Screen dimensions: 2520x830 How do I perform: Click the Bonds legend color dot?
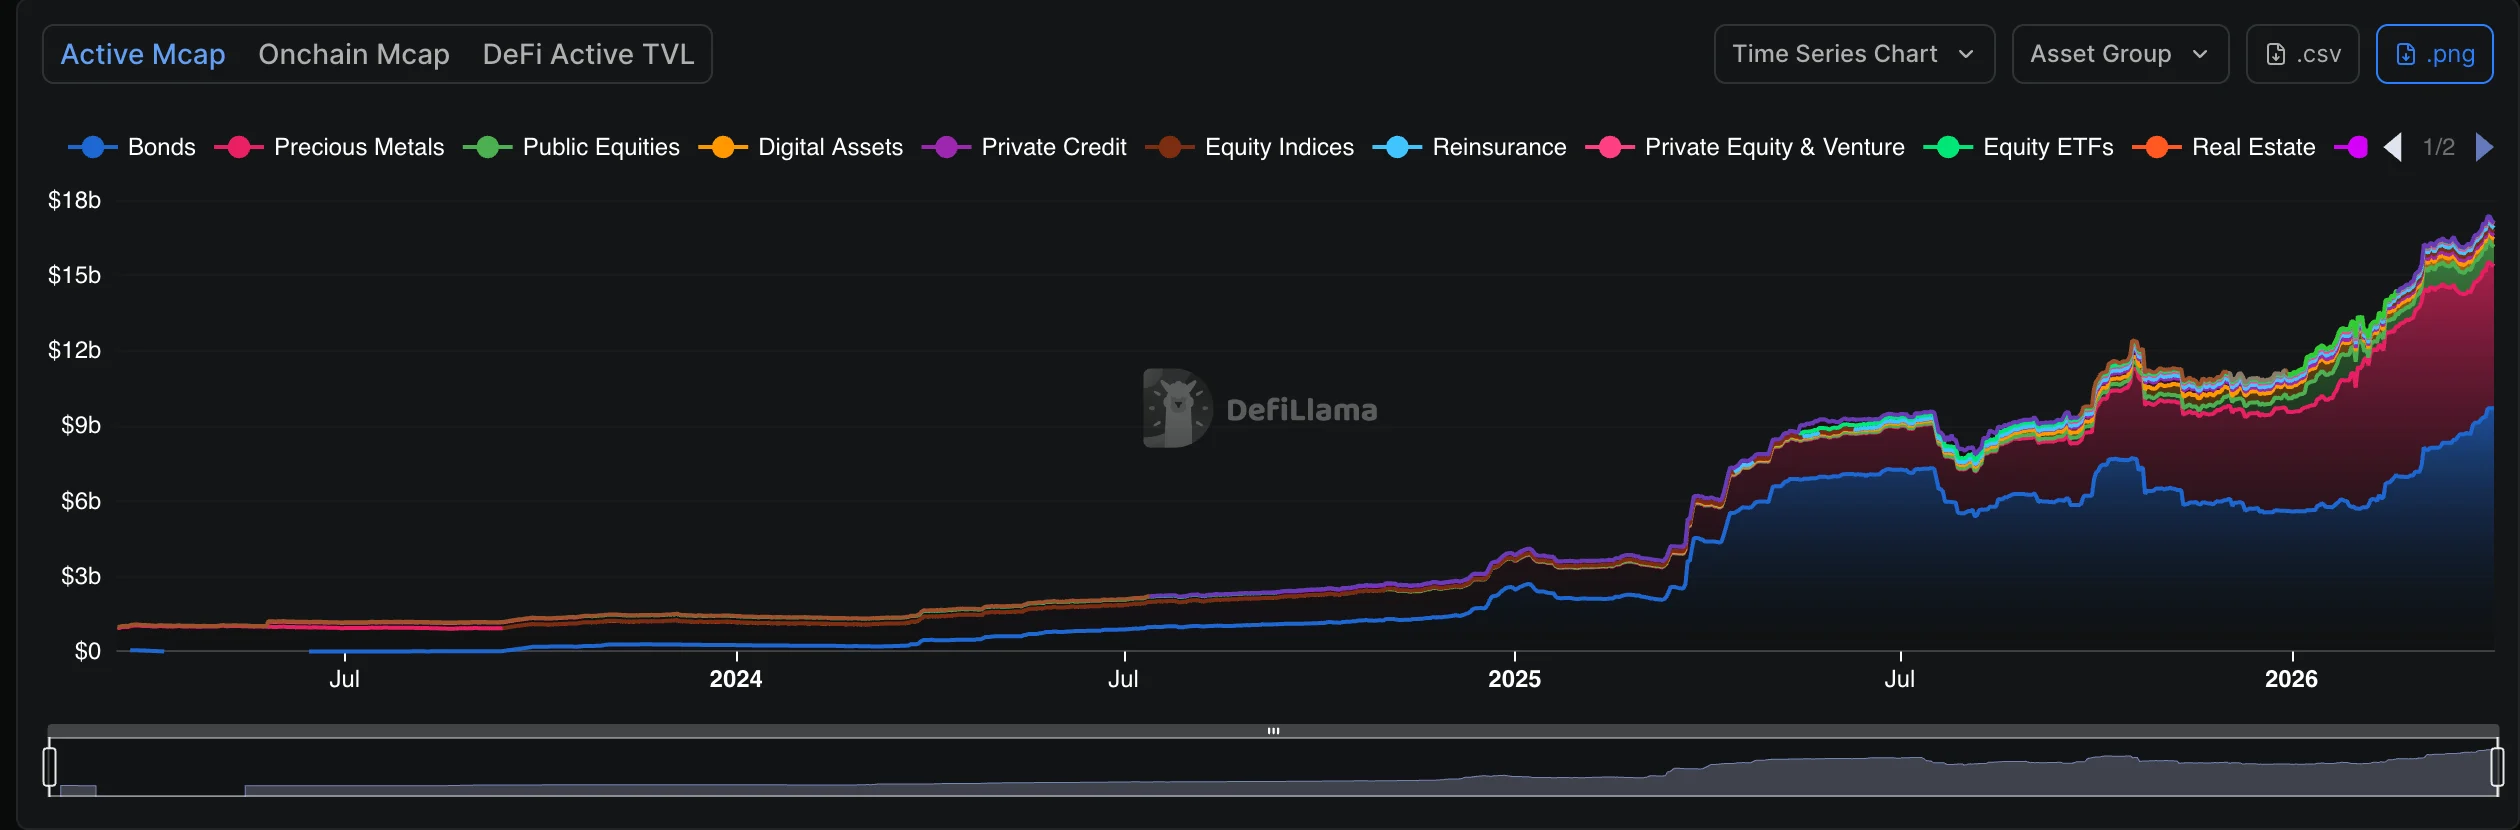coord(94,146)
